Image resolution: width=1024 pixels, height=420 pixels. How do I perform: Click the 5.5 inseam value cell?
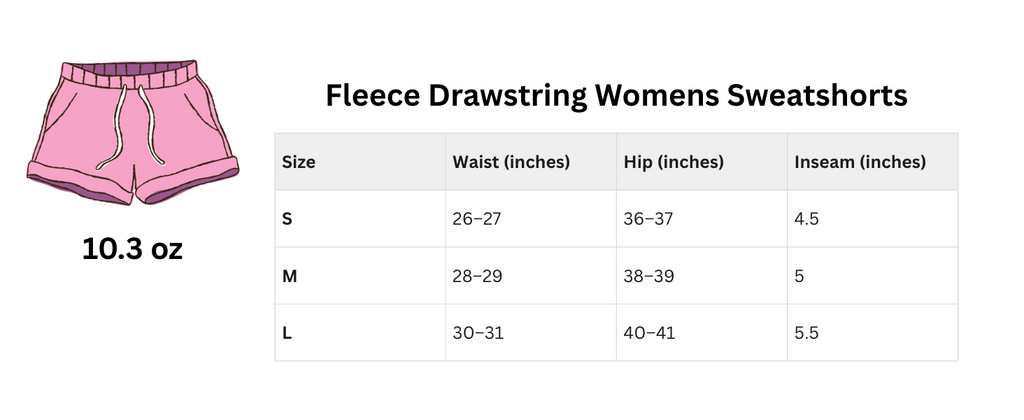pos(807,332)
